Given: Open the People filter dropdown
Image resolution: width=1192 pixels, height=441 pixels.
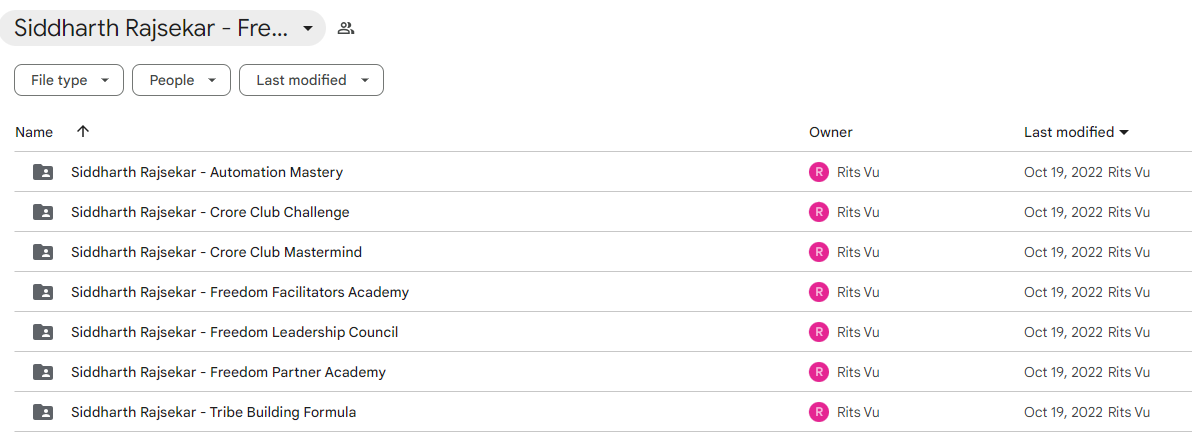Looking at the screenshot, I should coord(181,81).
